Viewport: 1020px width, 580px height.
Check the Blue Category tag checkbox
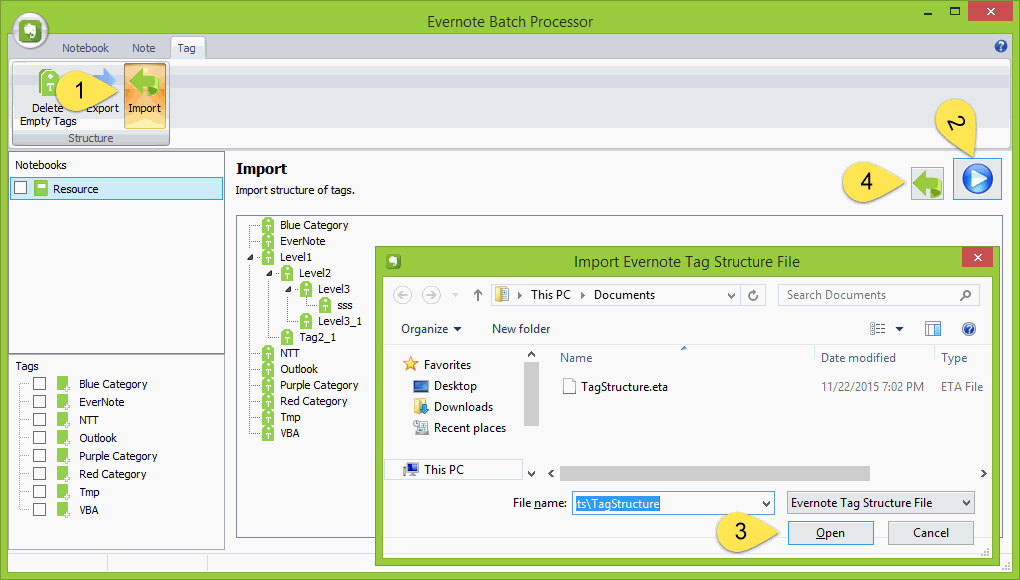[40, 384]
